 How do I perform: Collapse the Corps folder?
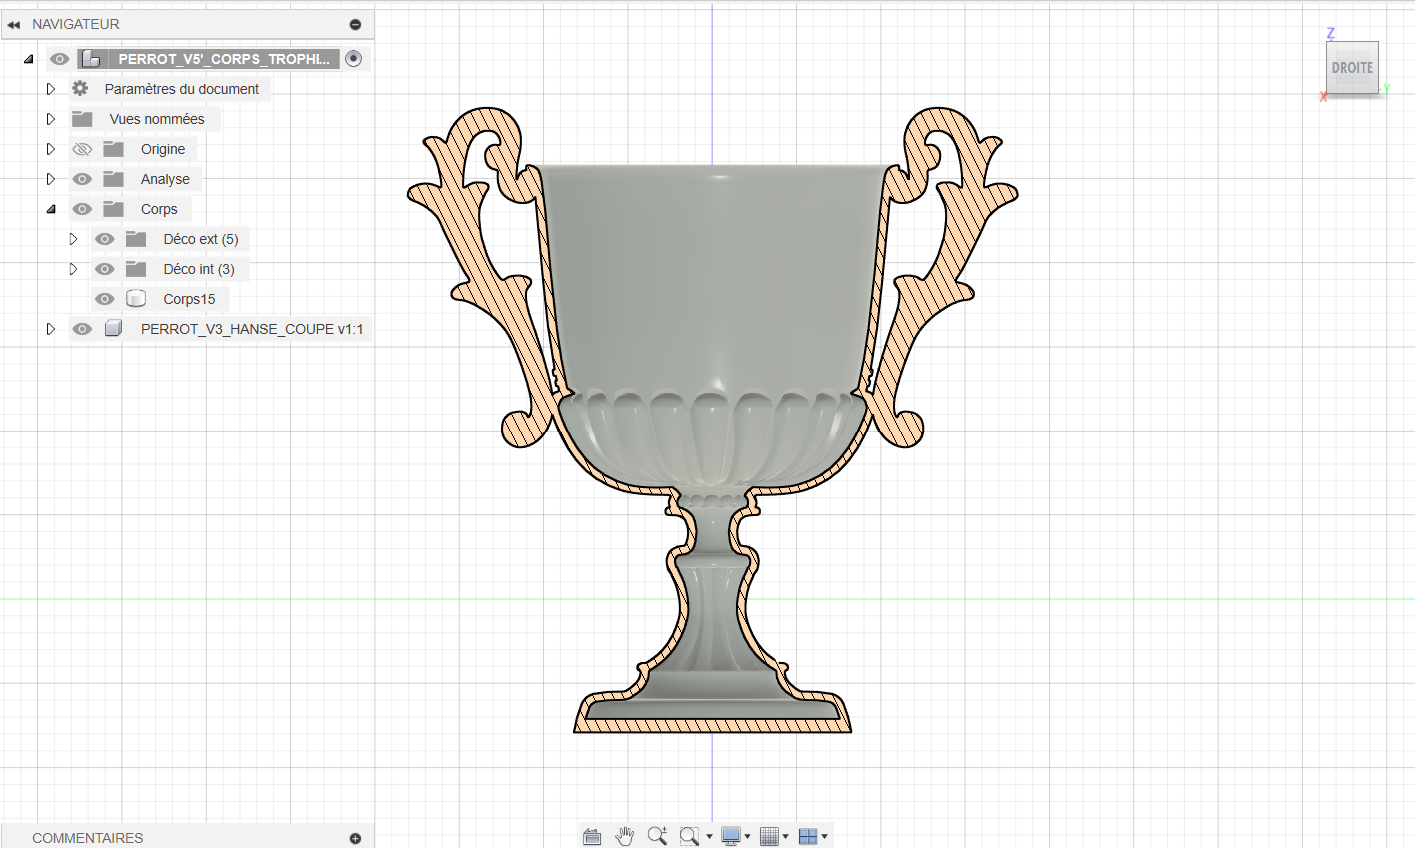point(51,209)
